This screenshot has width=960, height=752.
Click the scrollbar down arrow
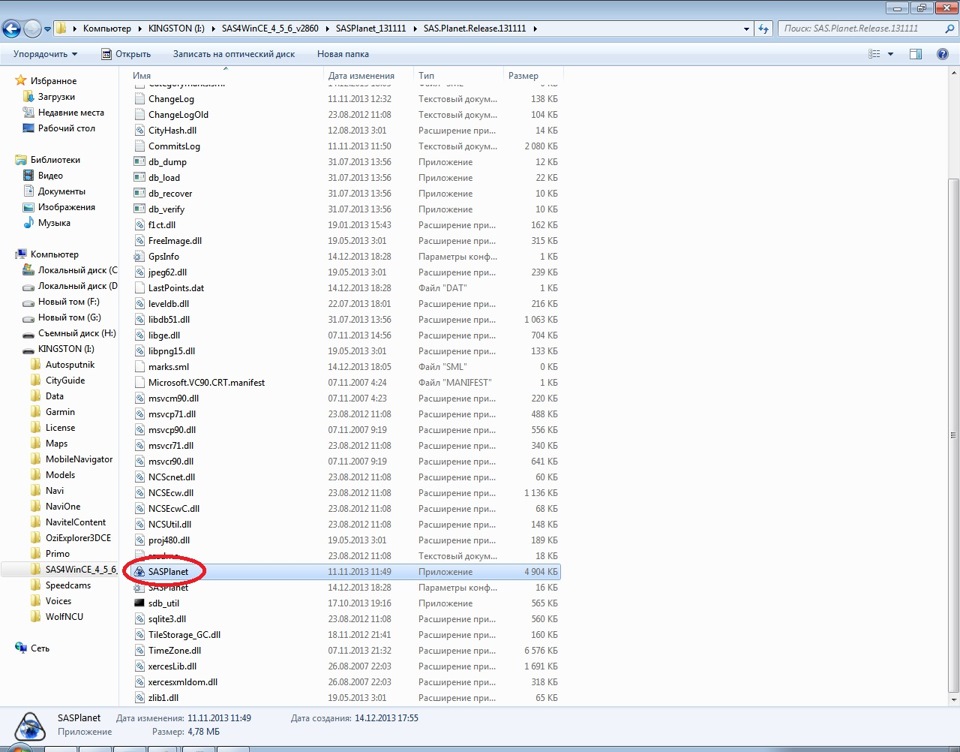pos(954,699)
